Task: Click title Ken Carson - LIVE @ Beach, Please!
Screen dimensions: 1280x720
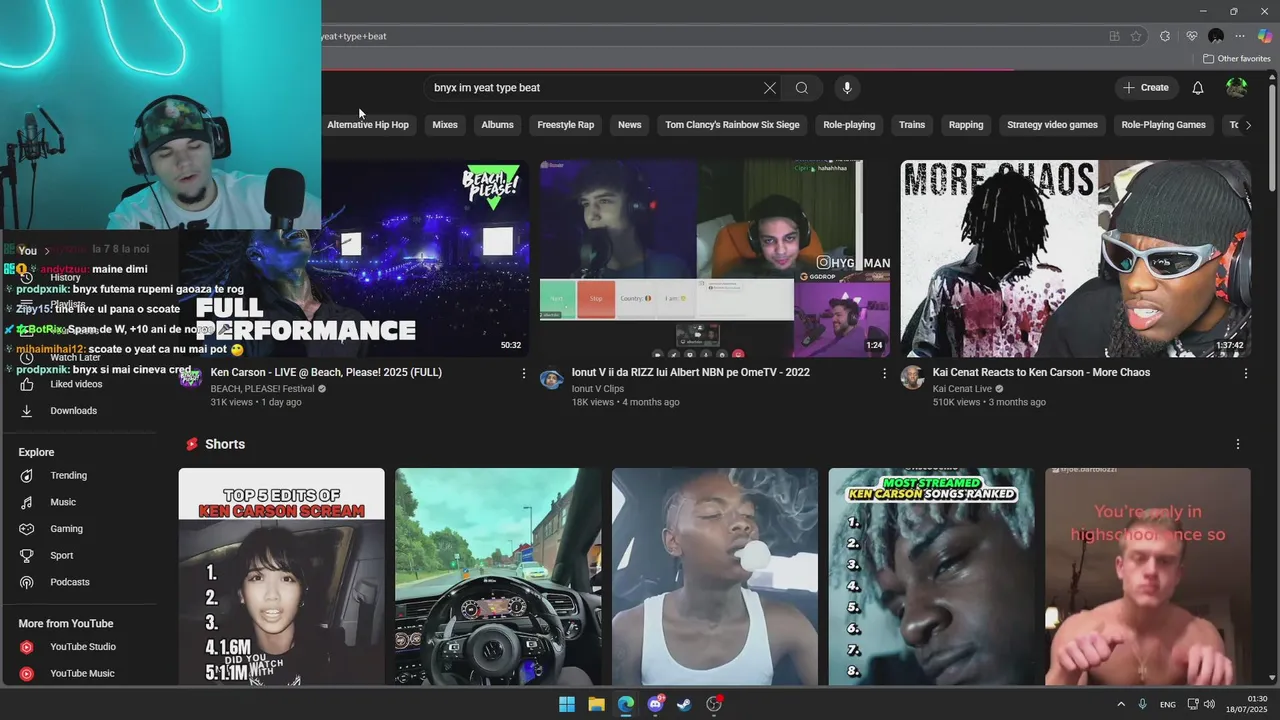Action: (x=326, y=372)
